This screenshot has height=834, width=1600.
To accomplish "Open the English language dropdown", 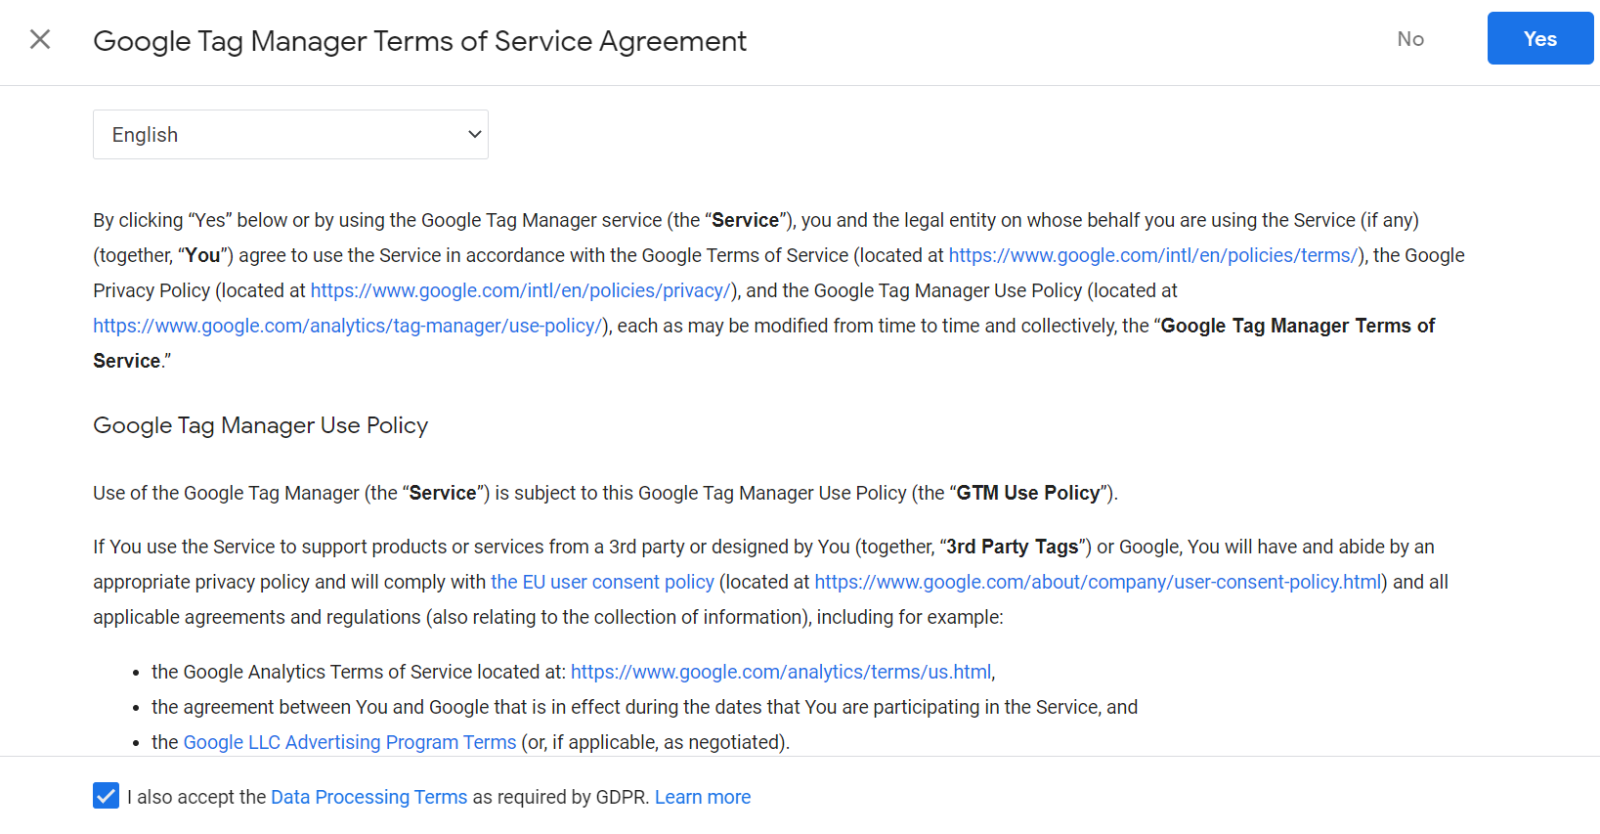I will click(x=290, y=135).
